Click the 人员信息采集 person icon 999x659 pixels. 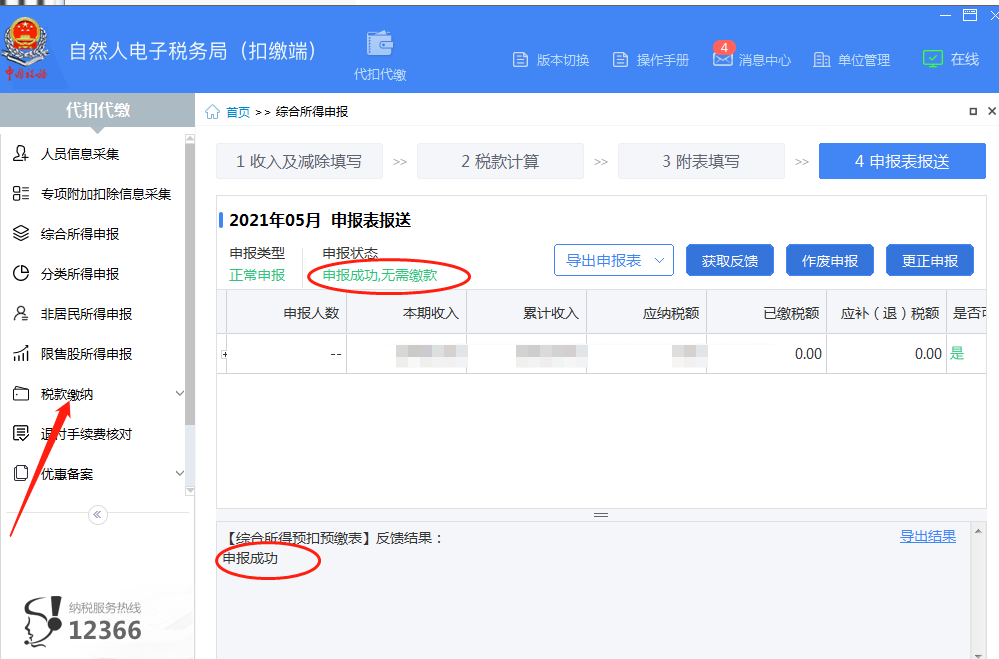point(21,154)
